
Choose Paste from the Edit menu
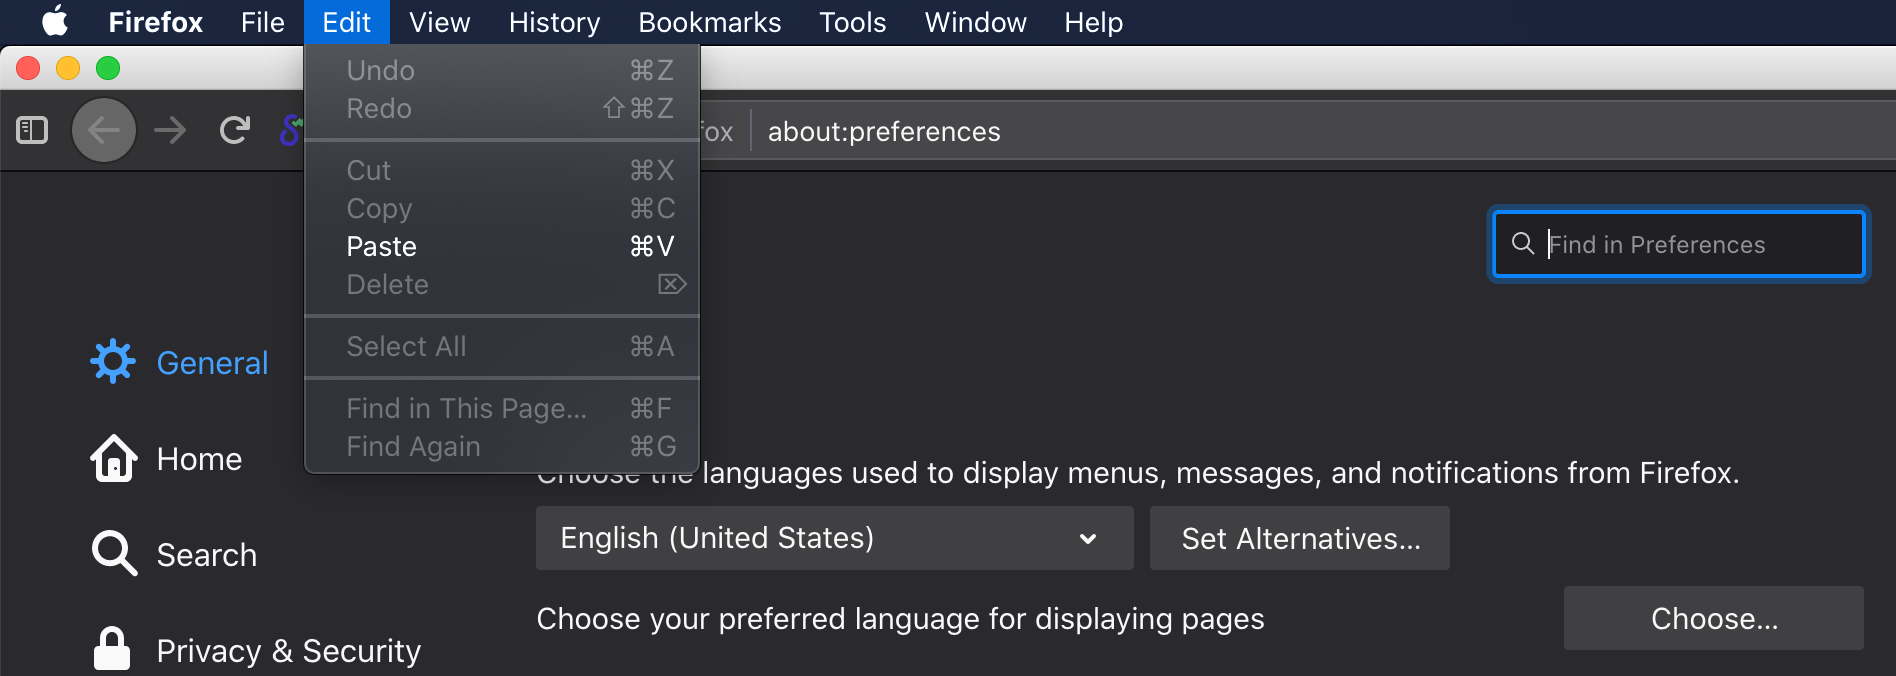502,246
